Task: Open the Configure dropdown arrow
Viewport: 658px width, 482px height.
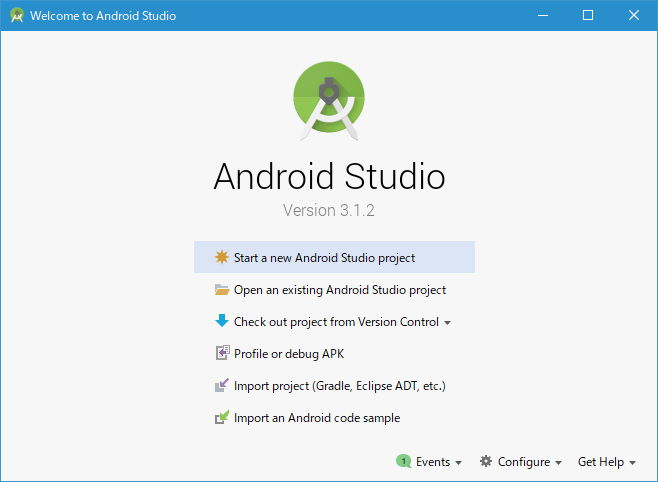Action: coord(558,463)
